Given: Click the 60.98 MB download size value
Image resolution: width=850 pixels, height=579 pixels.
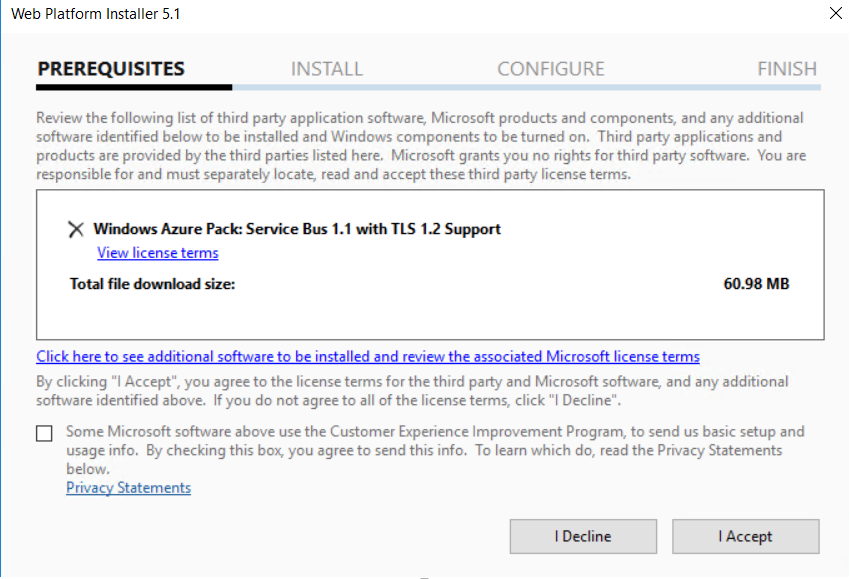Looking at the screenshot, I should [x=756, y=284].
